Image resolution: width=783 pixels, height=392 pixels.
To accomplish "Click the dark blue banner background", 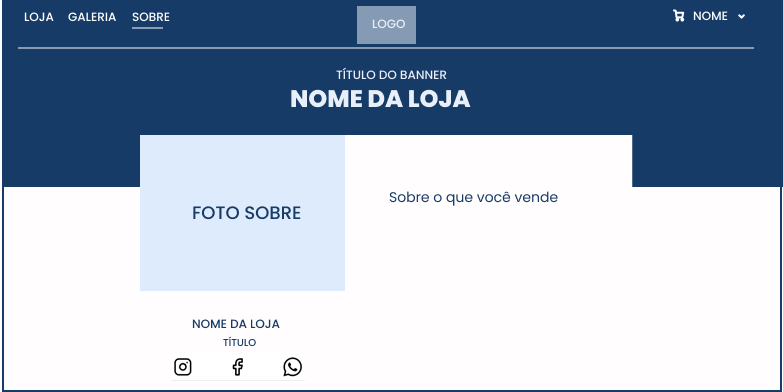I will click(x=699, y=120).
